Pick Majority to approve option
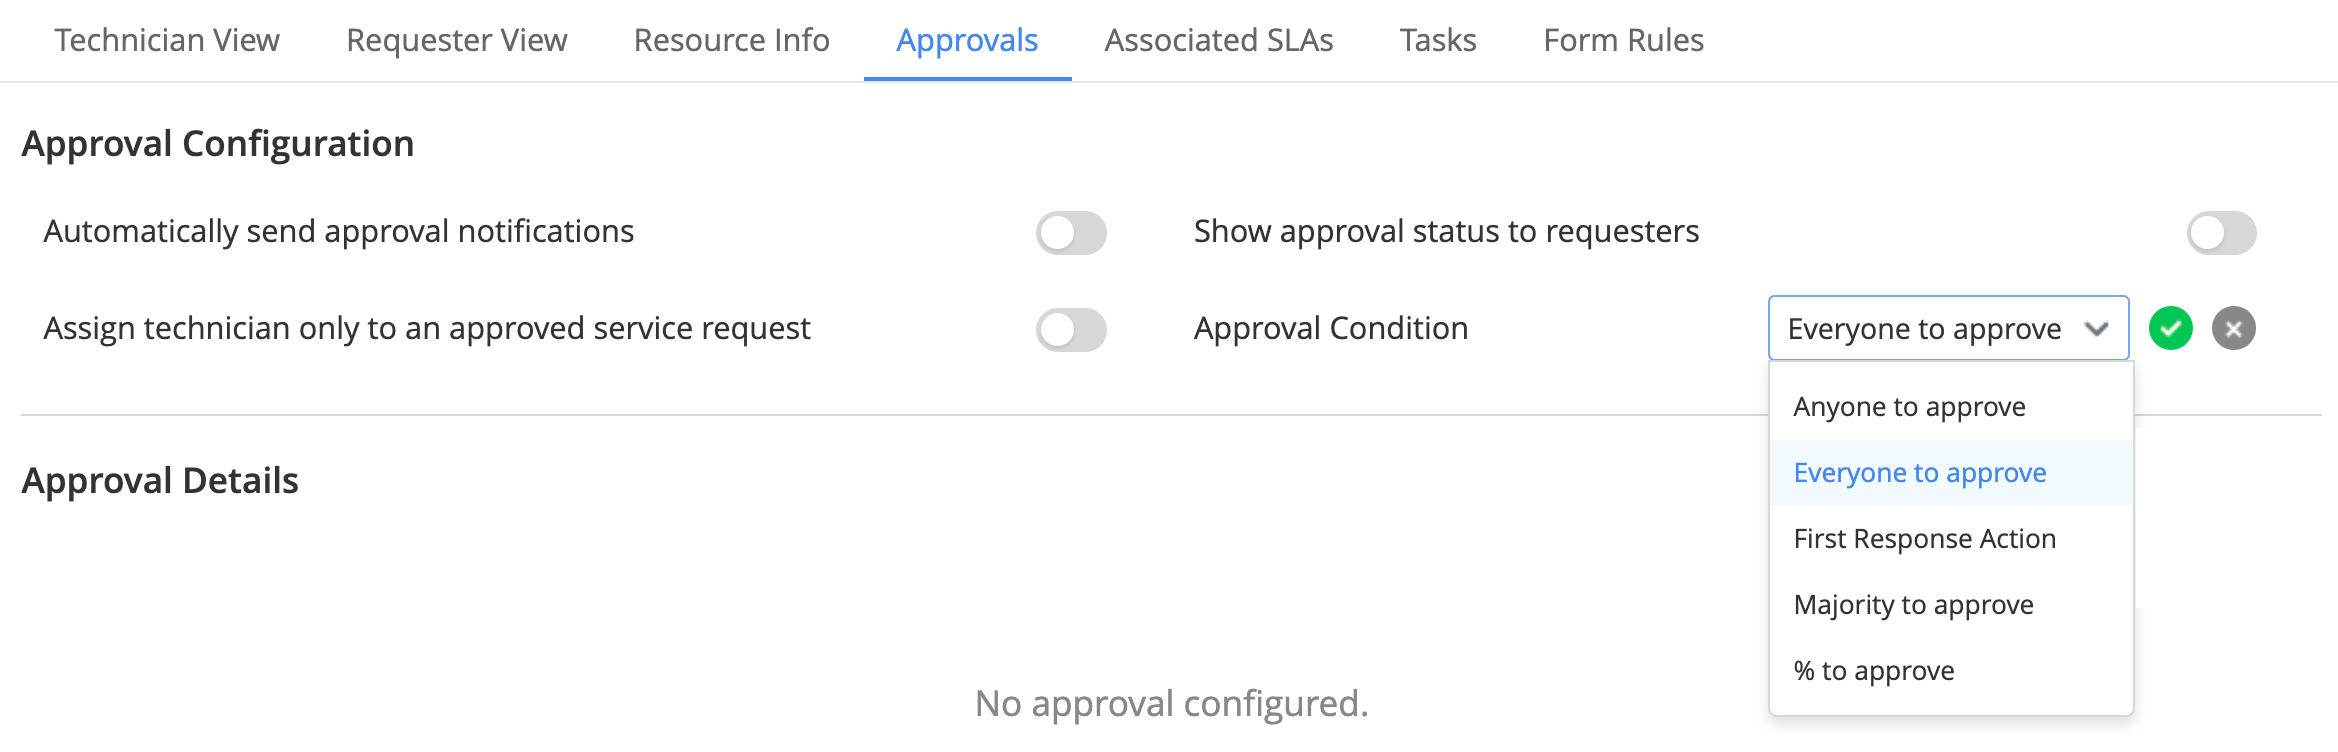 pyautogui.click(x=1951, y=605)
